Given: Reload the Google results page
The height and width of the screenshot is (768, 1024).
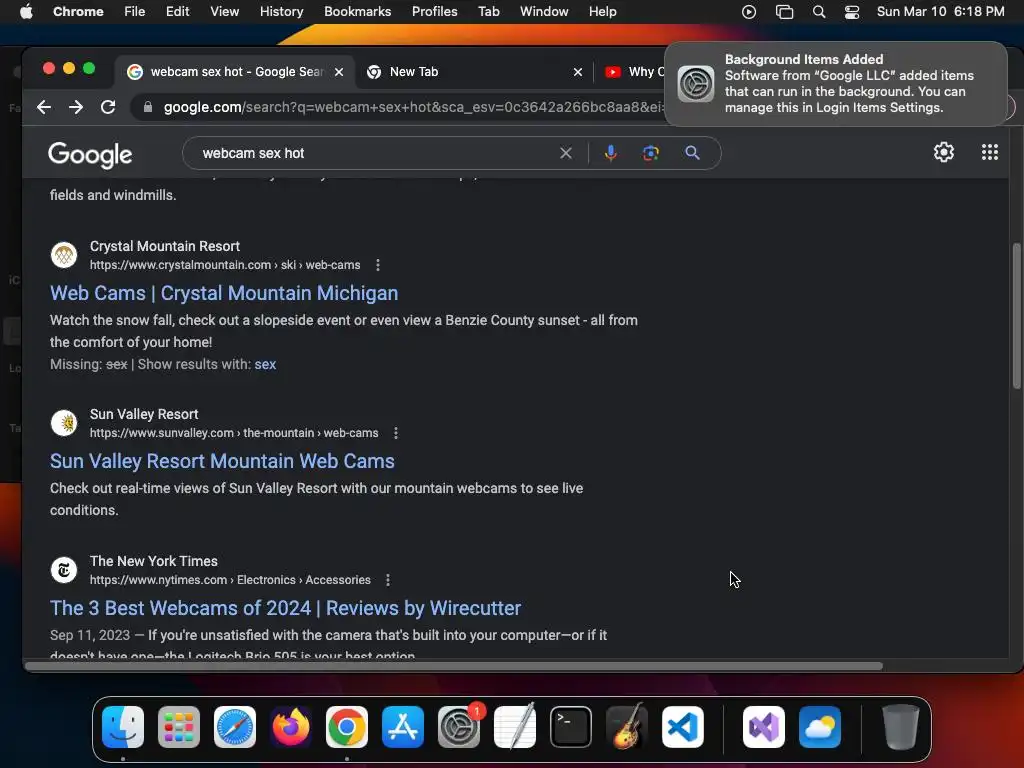Looking at the screenshot, I should 108,107.
